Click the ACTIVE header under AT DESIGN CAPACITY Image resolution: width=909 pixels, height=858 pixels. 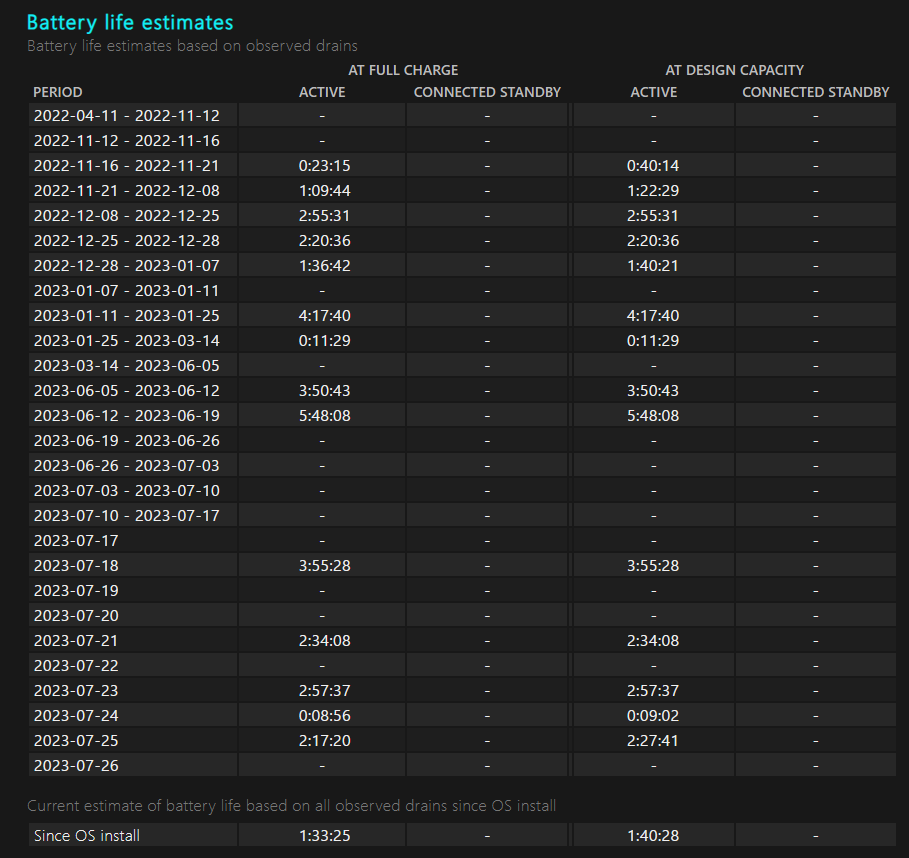coord(653,92)
